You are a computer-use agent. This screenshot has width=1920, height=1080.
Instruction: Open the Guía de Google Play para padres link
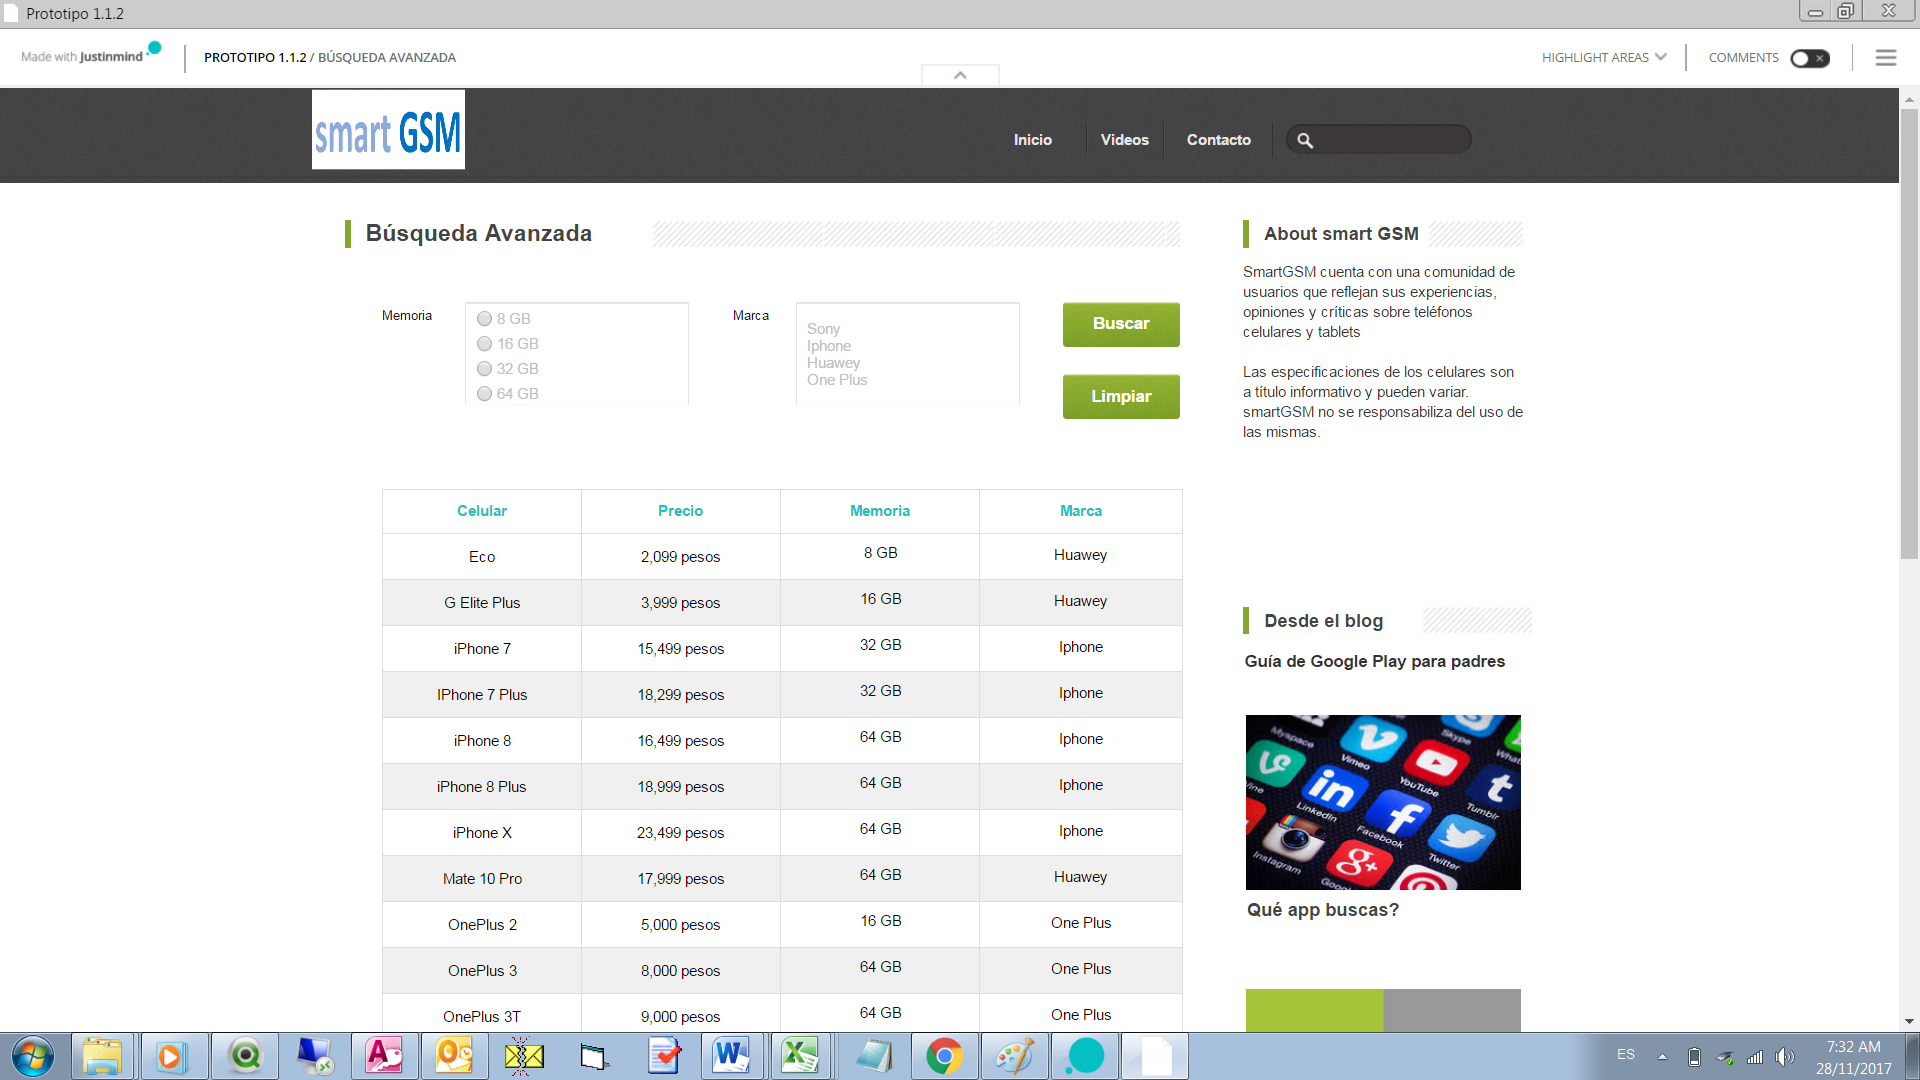(1374, 661)
